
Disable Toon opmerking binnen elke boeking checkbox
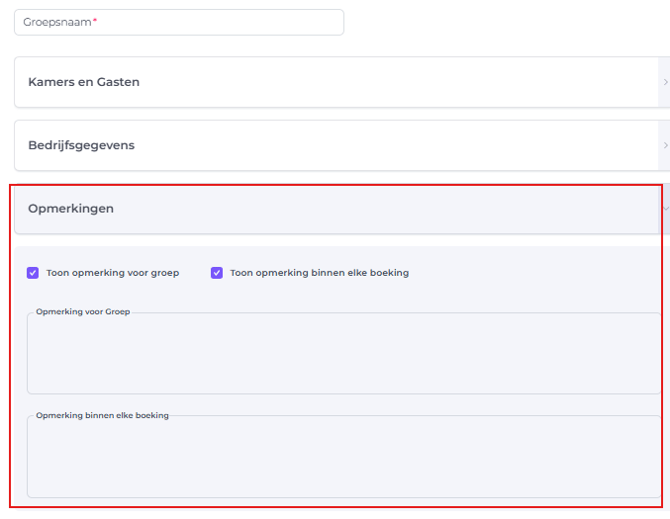pyautogui.click(x=217, y=273)
